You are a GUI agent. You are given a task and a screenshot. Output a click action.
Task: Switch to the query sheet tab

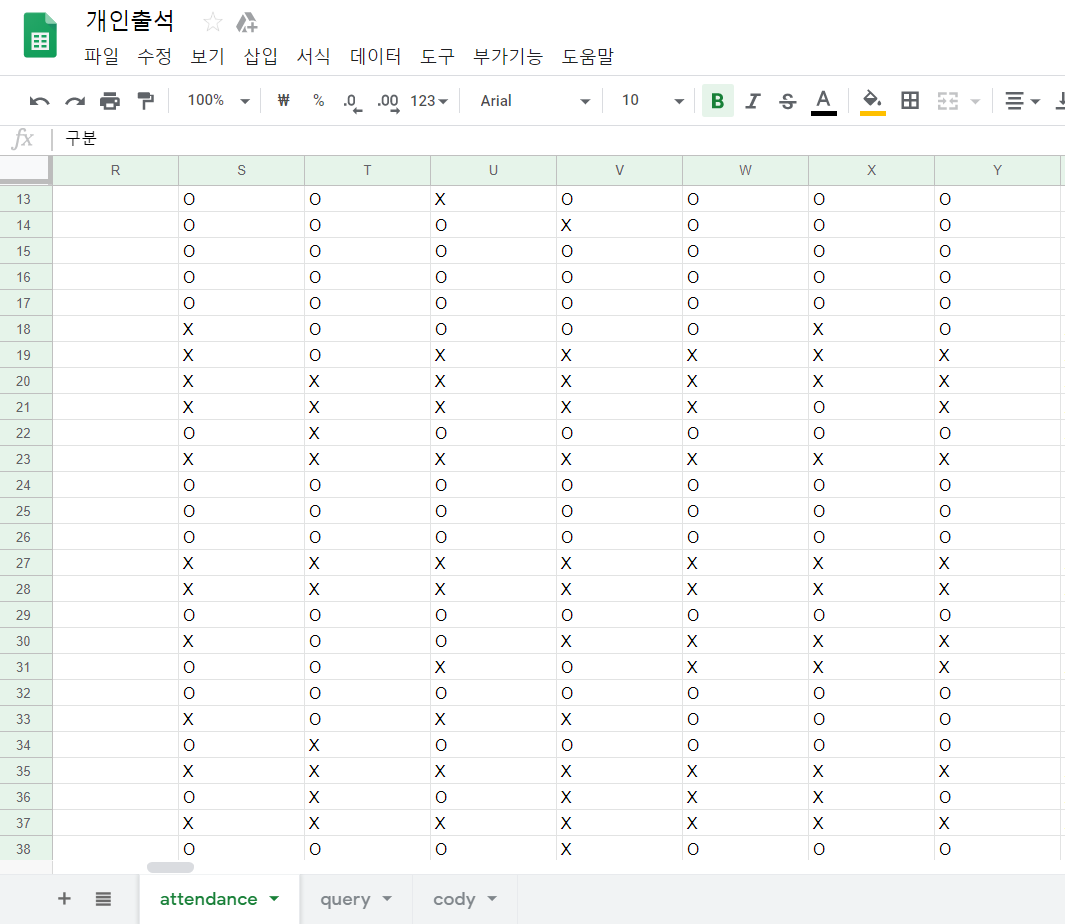(x=345, y=899)
